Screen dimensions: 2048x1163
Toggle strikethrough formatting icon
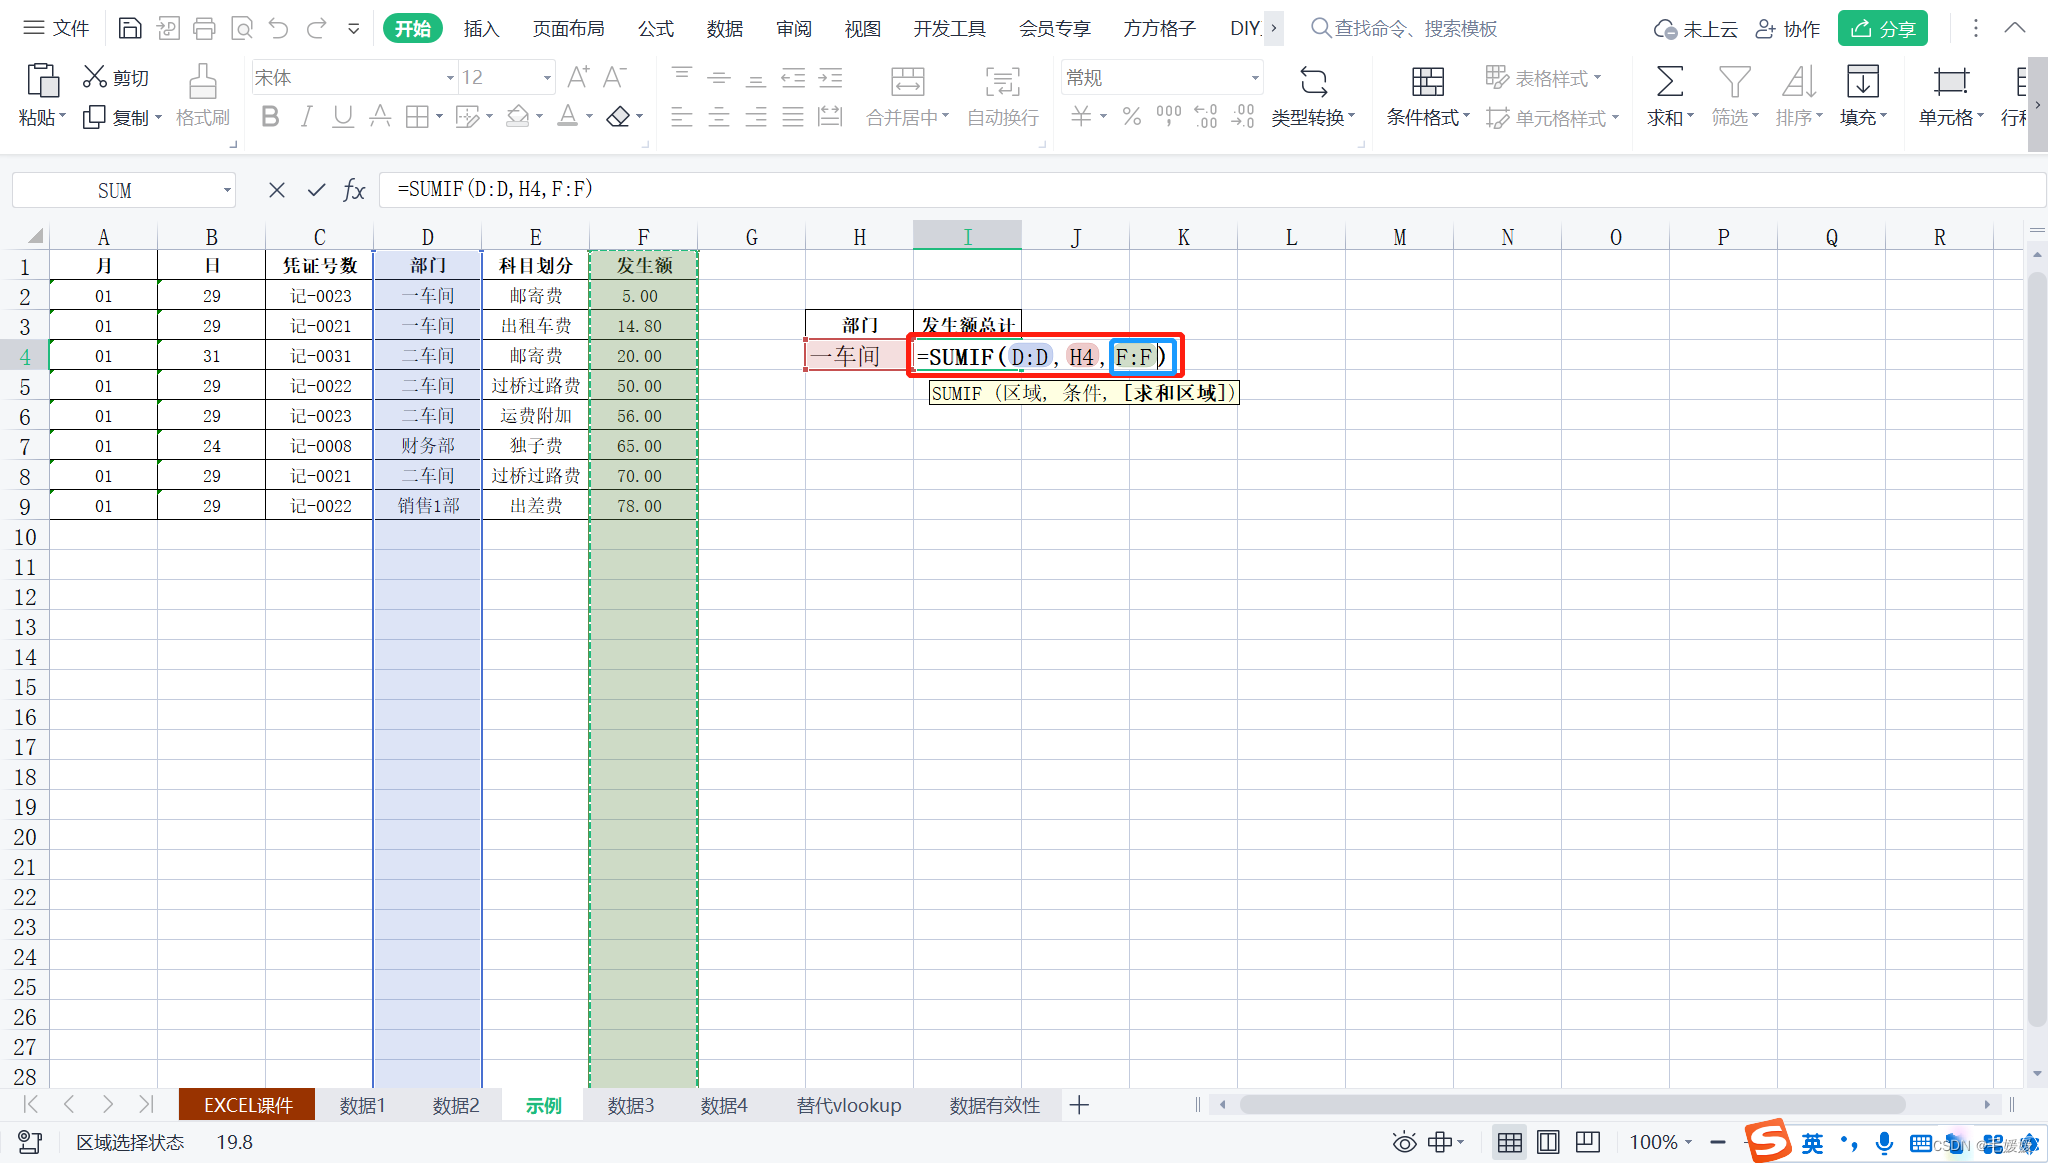pyautogui.click(x=379, y=117)
